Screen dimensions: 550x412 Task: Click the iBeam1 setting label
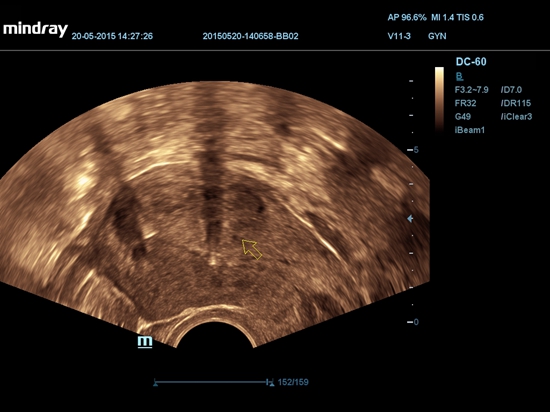click(x=470, y=130)
